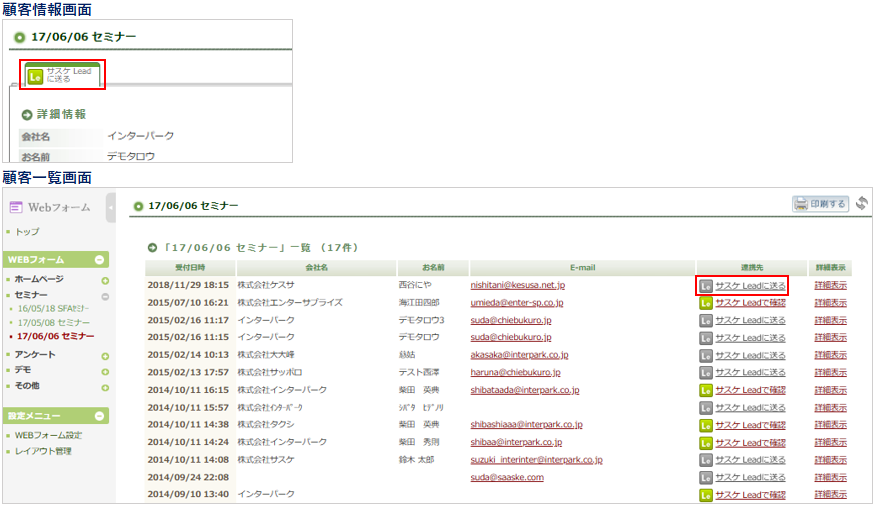Open the email shibaa@interpark.co.jp

516,442
